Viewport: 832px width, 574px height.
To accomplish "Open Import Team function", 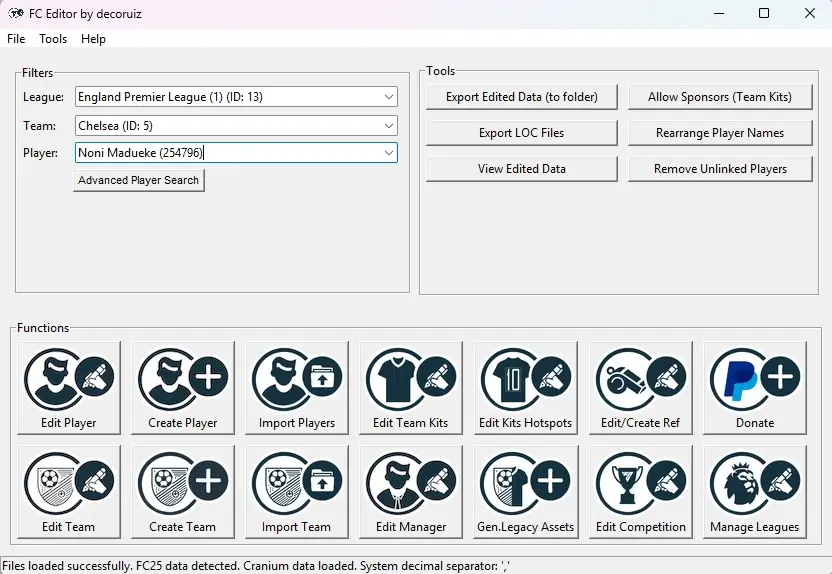I will pyautogui.click(x=297, y=492).
